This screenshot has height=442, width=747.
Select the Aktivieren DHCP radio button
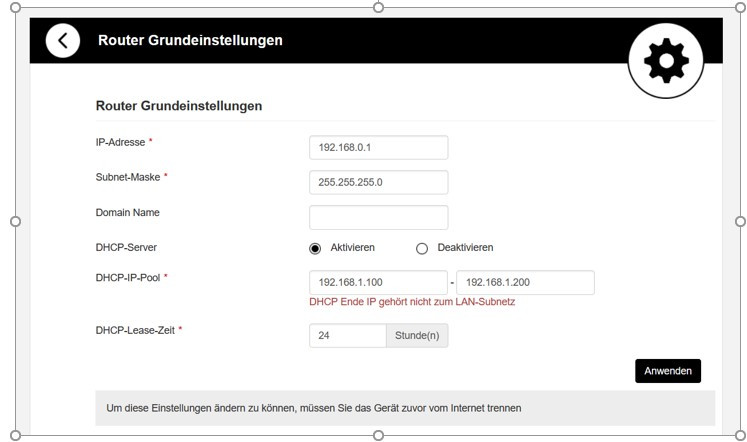(x=315, y=249)
